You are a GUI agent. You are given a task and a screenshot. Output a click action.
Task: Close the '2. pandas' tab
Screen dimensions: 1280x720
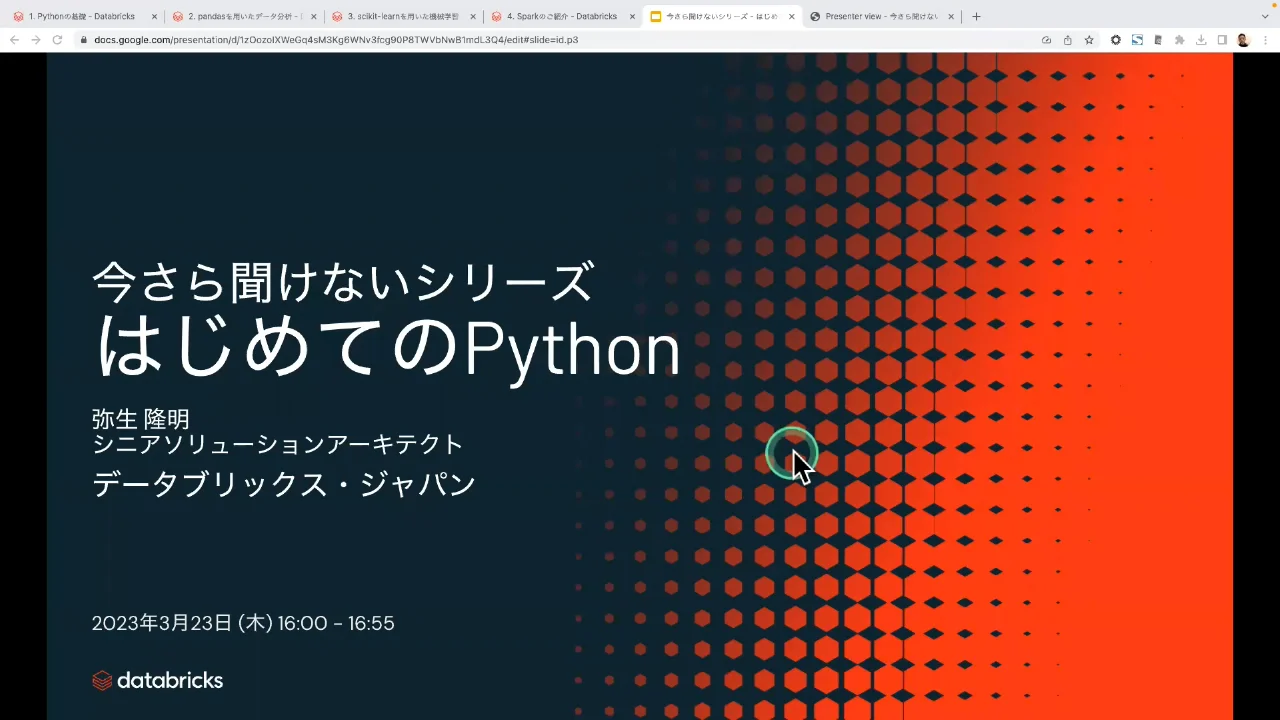click(x=313, y=16)
